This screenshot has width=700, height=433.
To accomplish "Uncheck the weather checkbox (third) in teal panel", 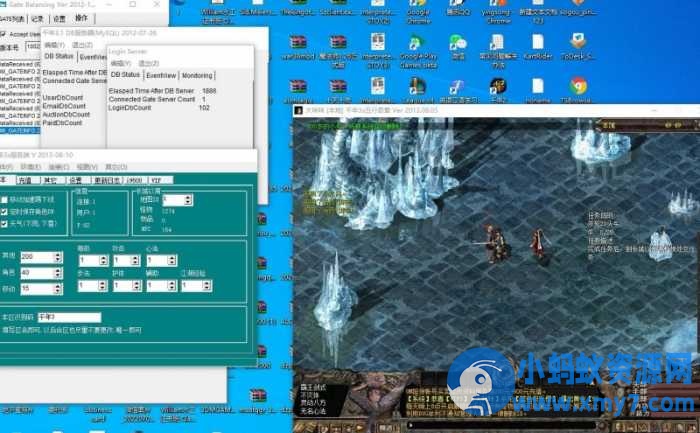I will pos(4,224).
